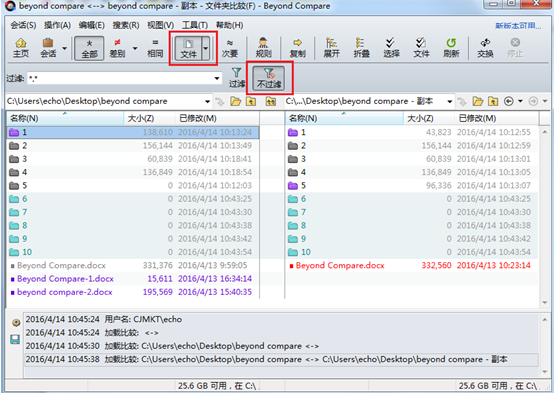Open the 视图(V) menu
Screen dimensions: 554x393
(160, 25)
